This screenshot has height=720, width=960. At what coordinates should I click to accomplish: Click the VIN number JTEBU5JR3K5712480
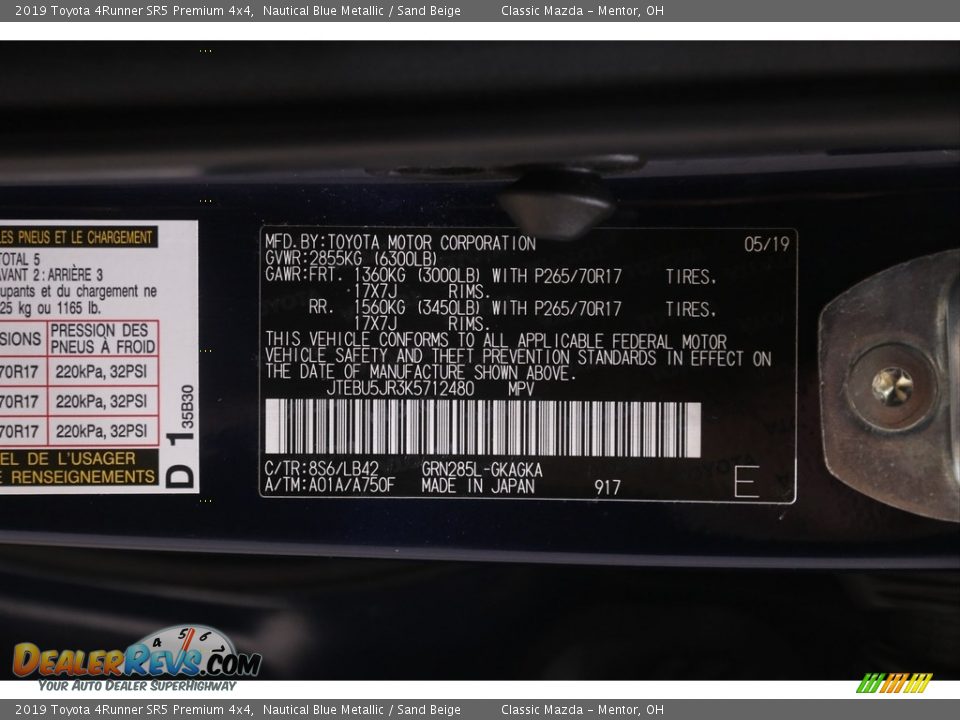pos(399,388)
